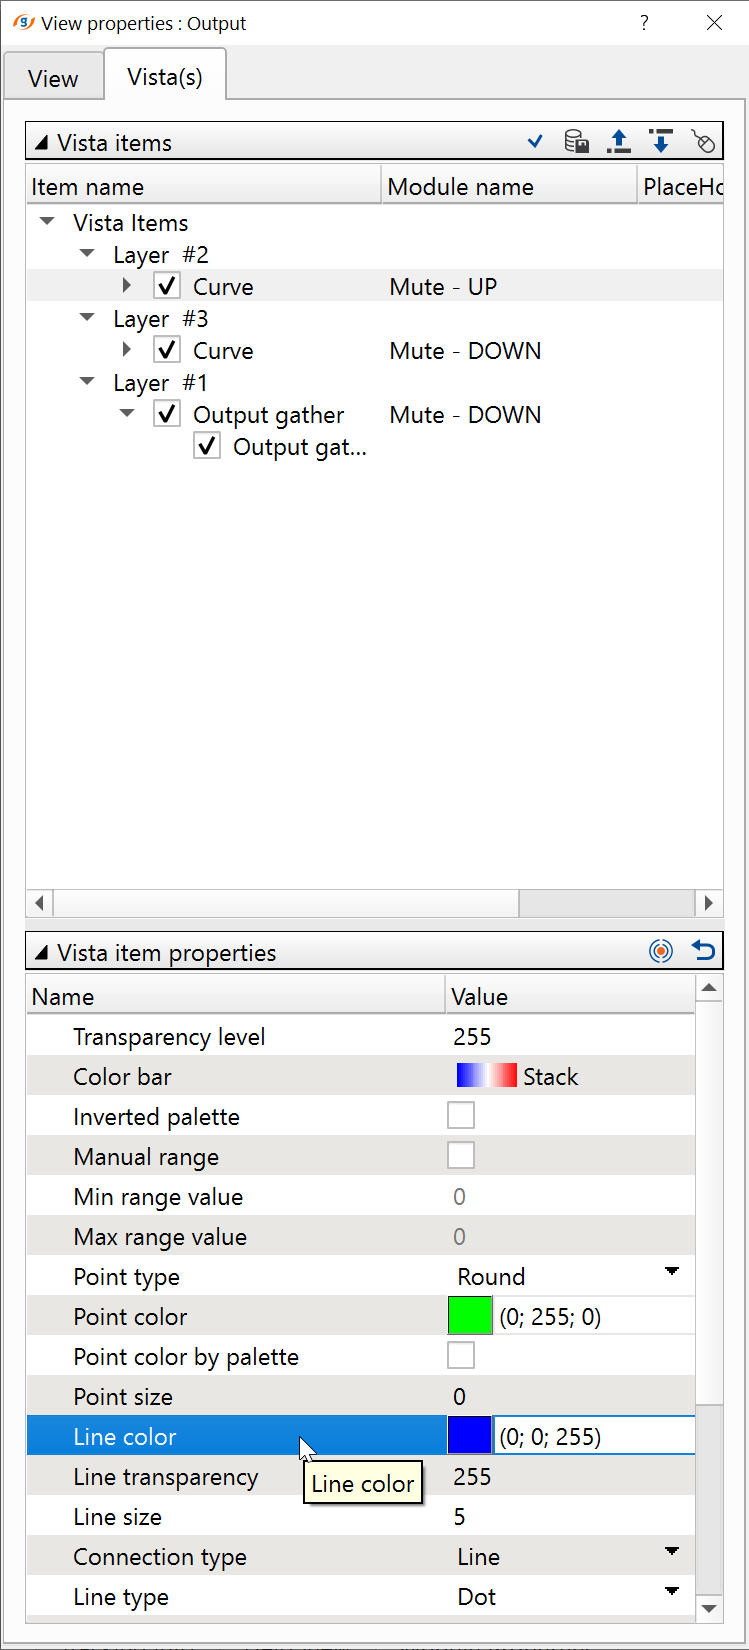Select the Vista(s) tab
This screenshot has width=749, height=1650.
pyautogui.click(x=165, y=77)
